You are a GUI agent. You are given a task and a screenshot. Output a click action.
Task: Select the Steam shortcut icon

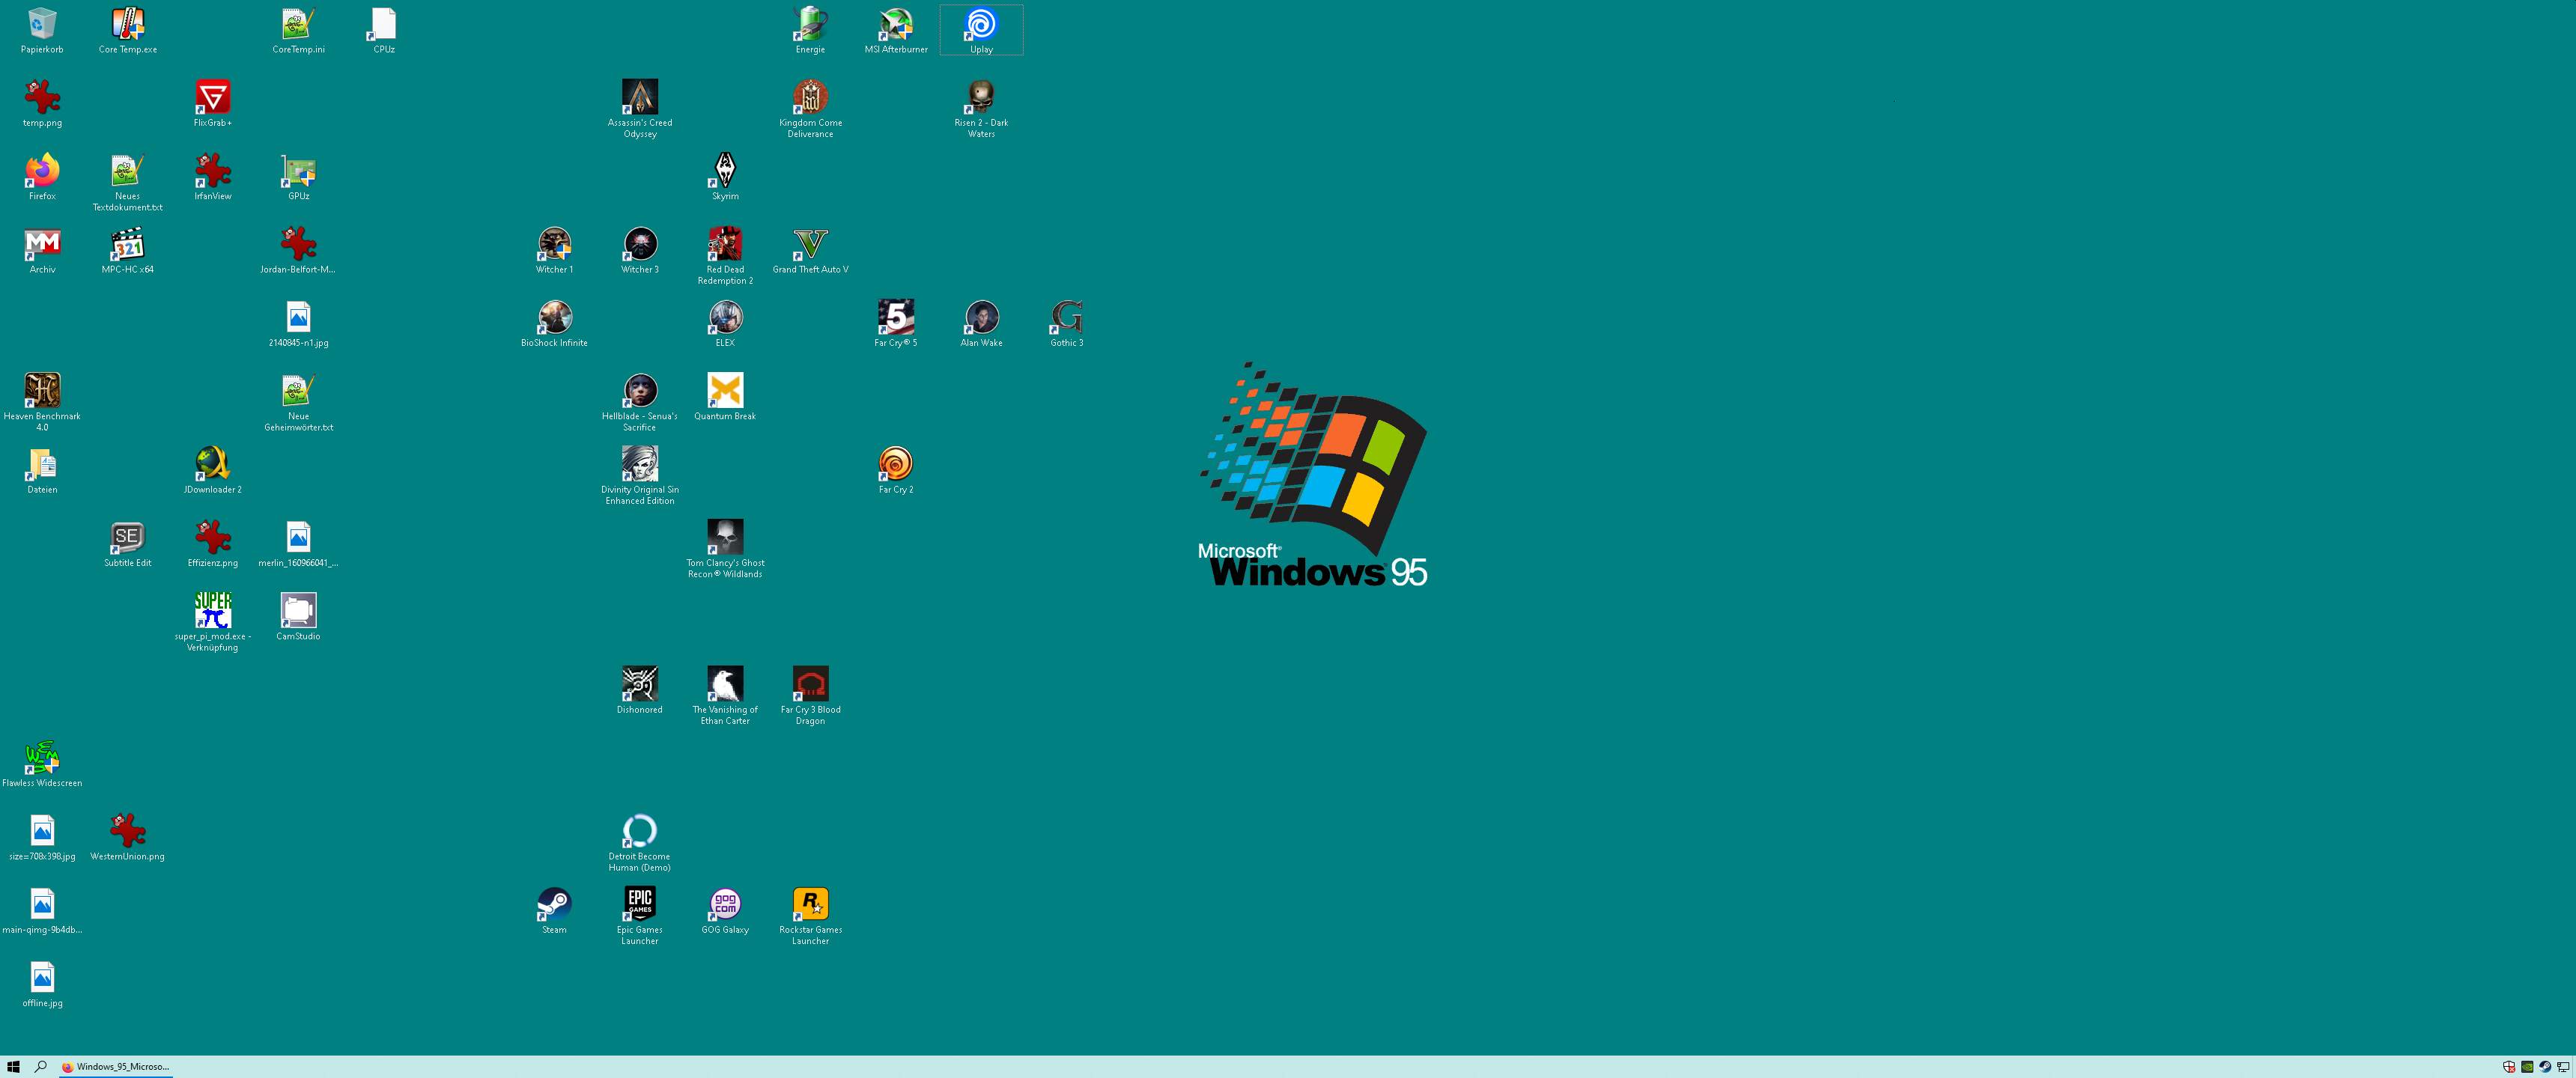[554, 906]
